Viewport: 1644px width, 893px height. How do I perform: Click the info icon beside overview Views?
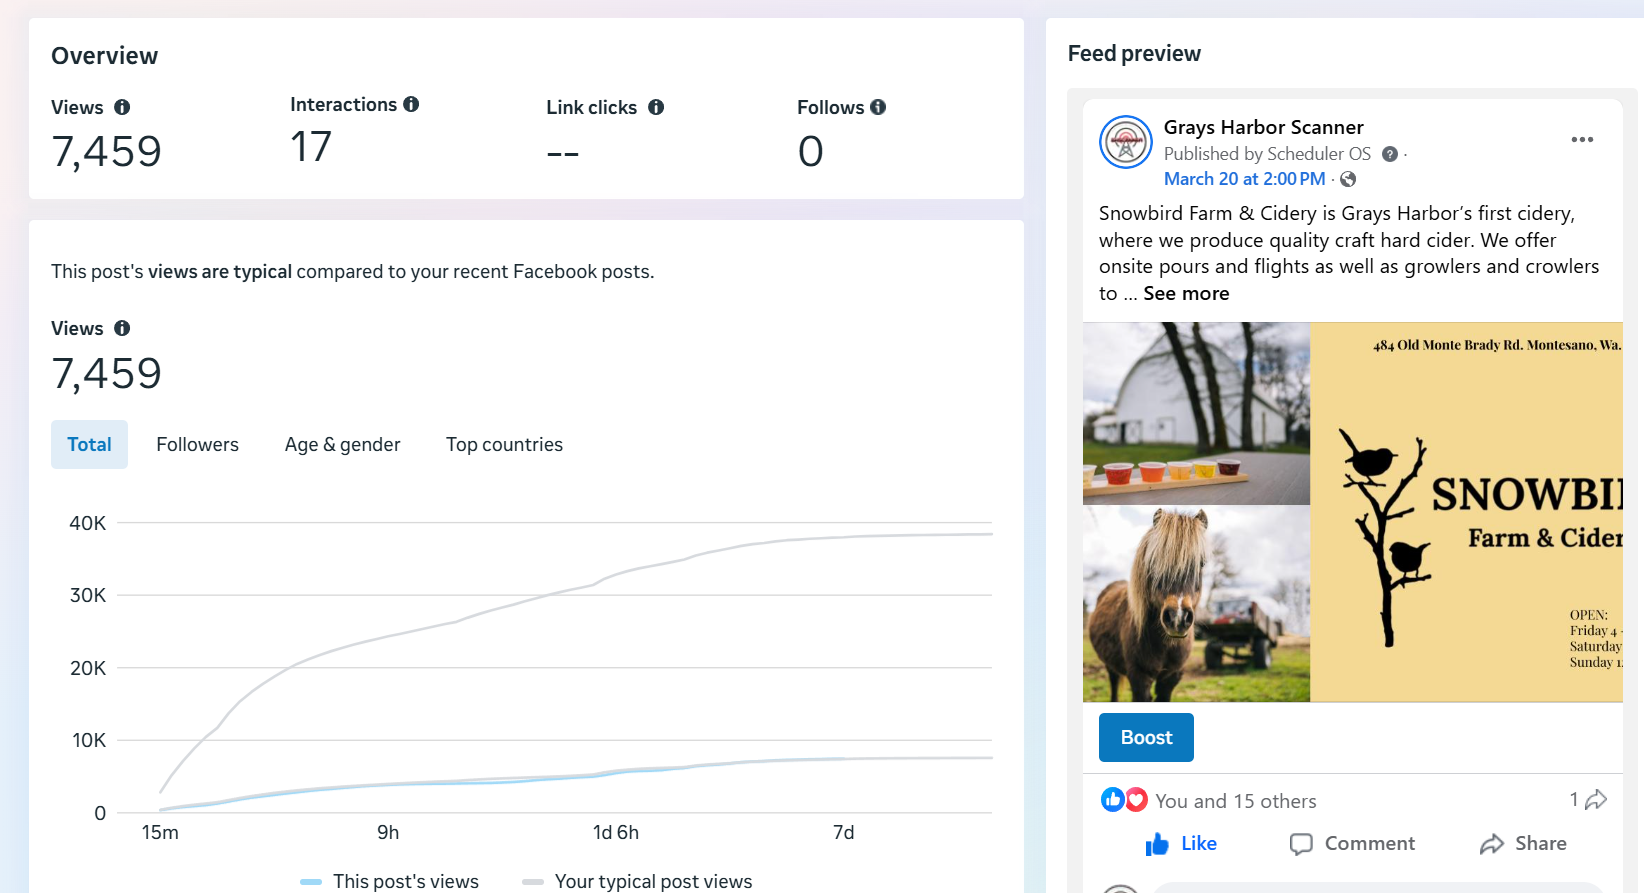point(122,107)
